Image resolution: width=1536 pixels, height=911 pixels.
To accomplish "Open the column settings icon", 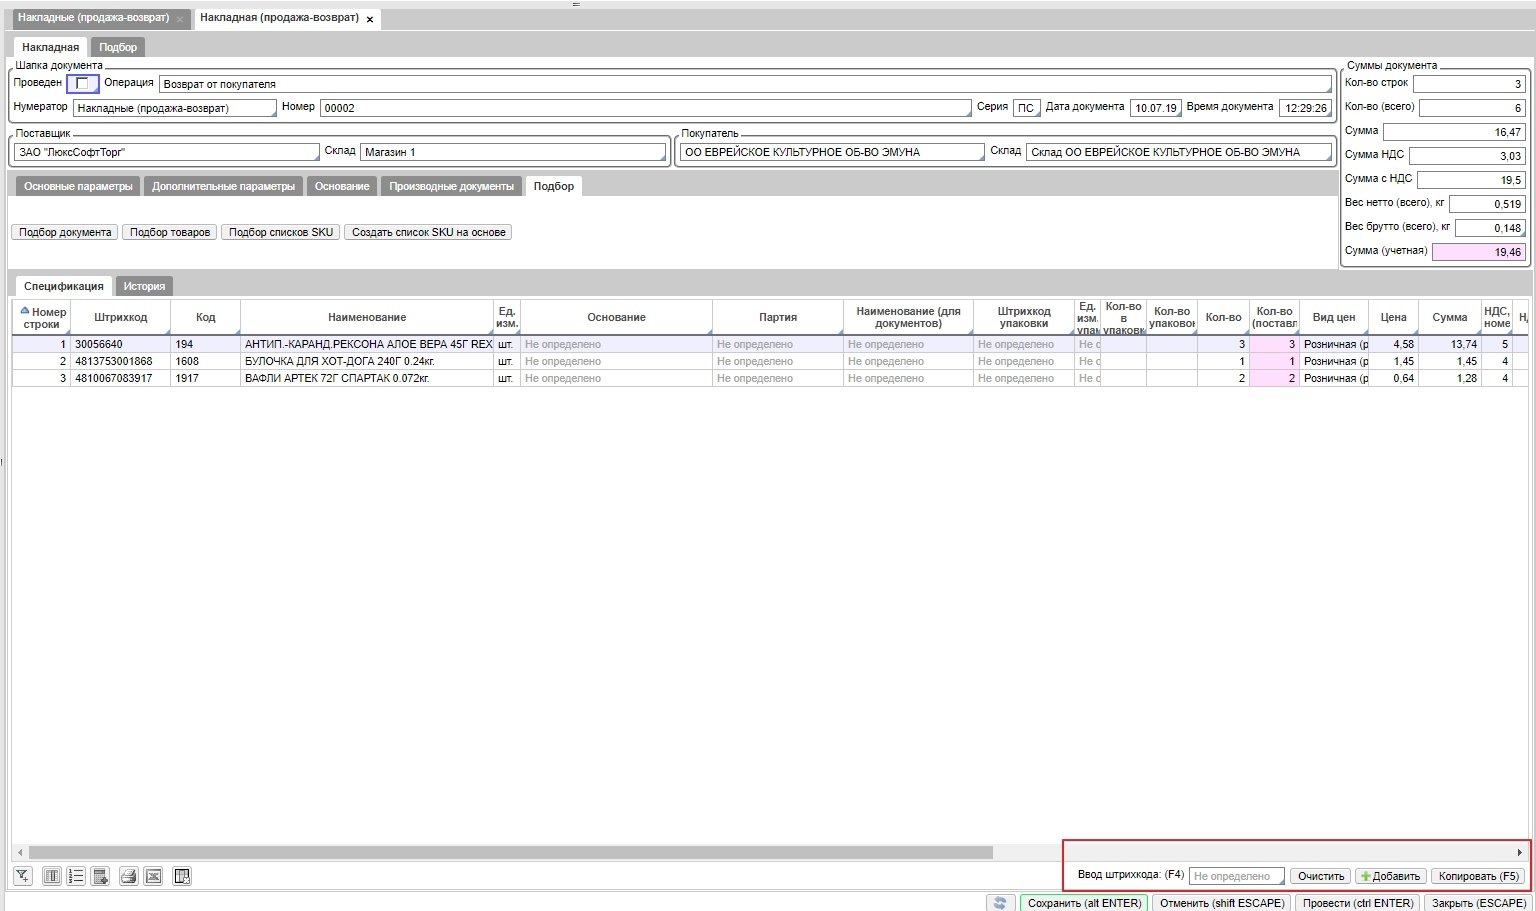I will point(51,876).
